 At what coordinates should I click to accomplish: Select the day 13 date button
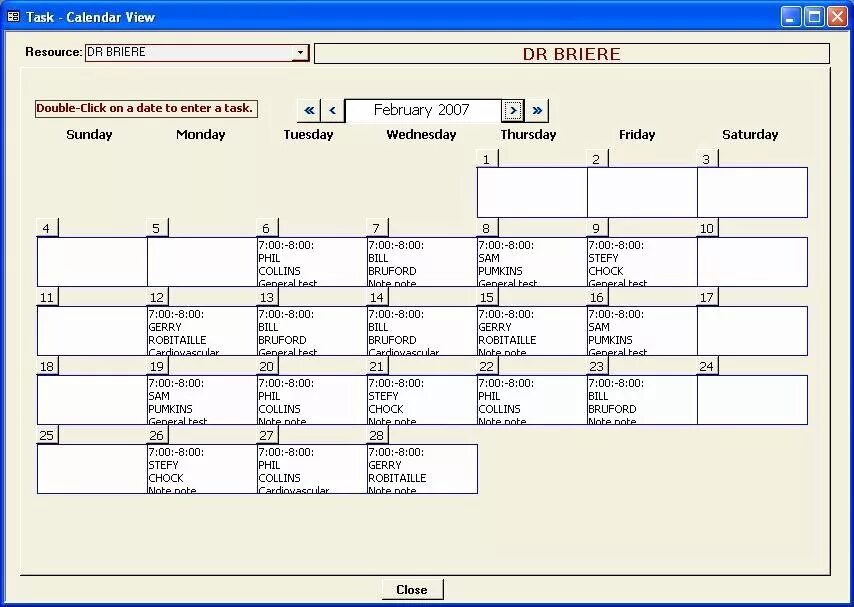click(267, 298)
